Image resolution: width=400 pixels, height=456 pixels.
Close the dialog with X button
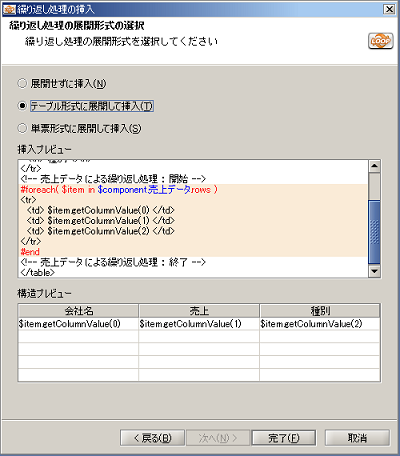[389, 9]
